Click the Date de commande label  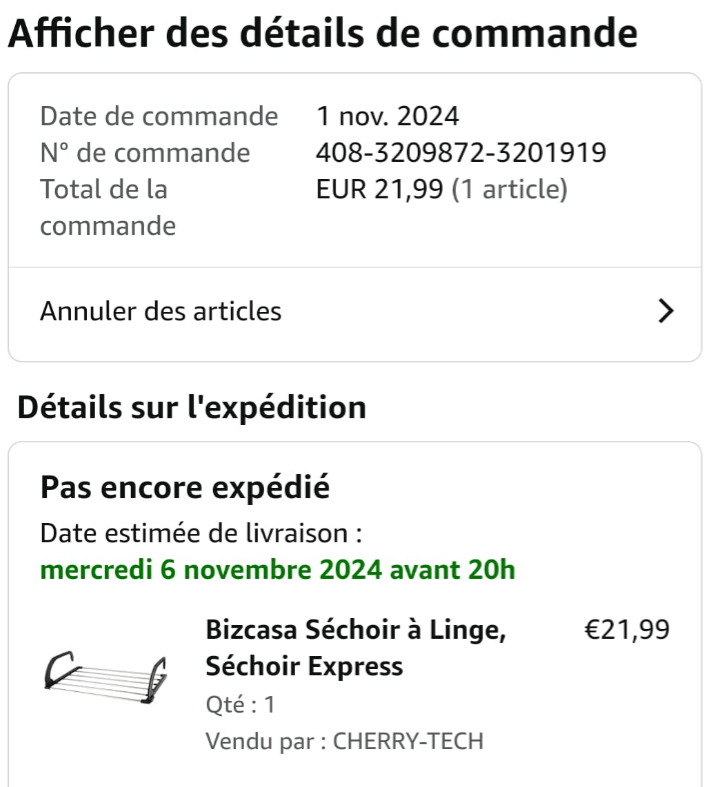click(x=159, y=117)
